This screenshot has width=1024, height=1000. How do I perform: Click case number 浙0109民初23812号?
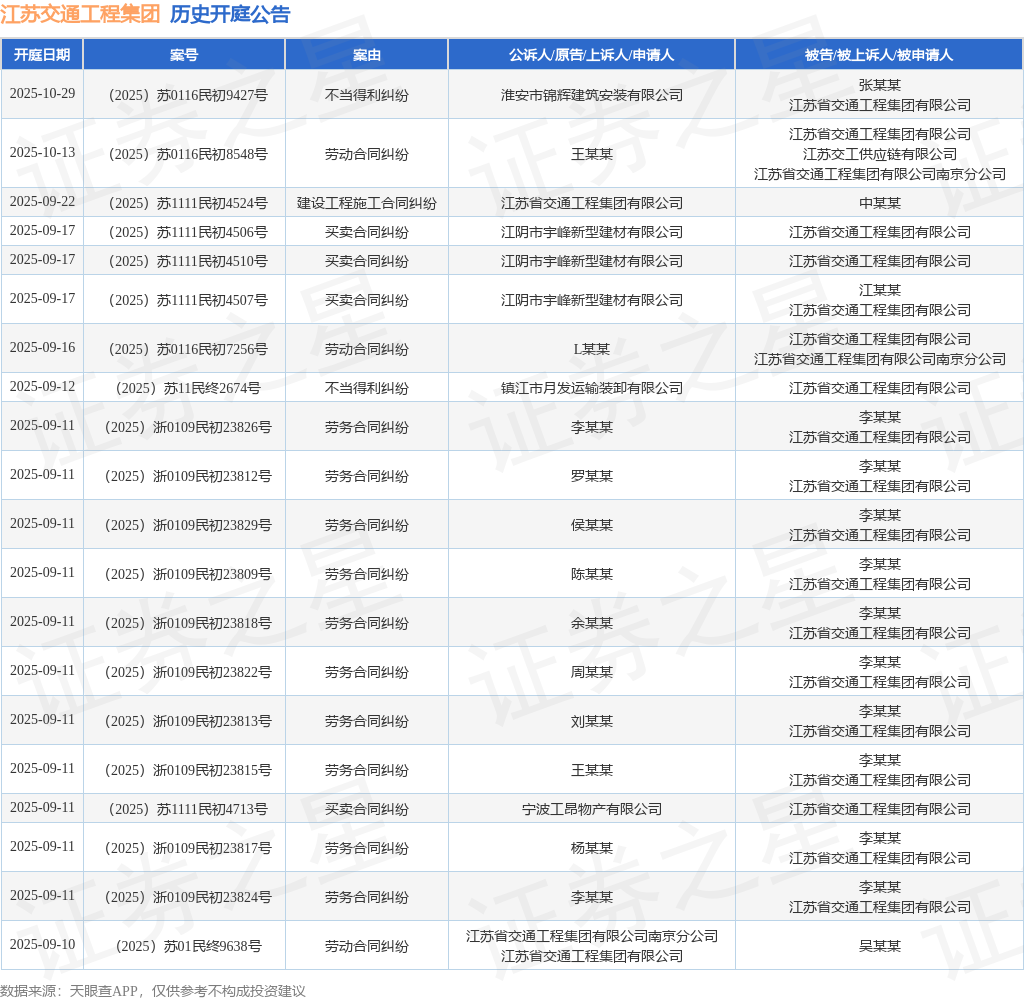tap(188, 476)
